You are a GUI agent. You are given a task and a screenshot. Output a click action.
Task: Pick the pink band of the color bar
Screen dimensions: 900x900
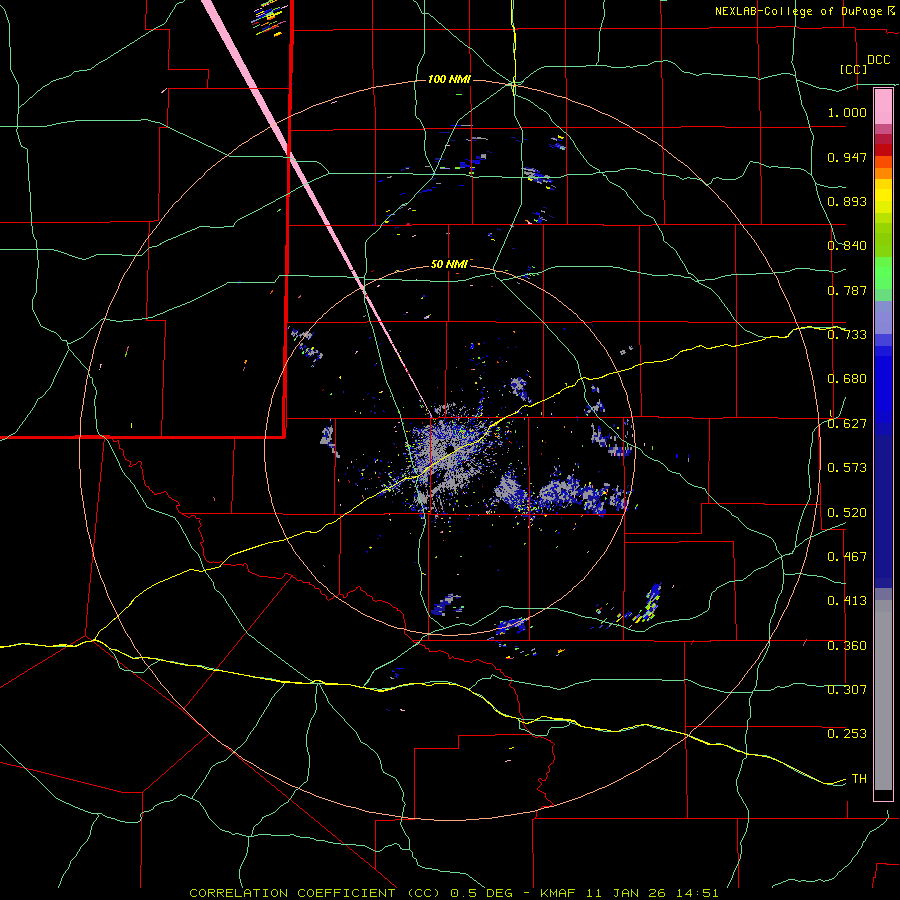(883, 107)
